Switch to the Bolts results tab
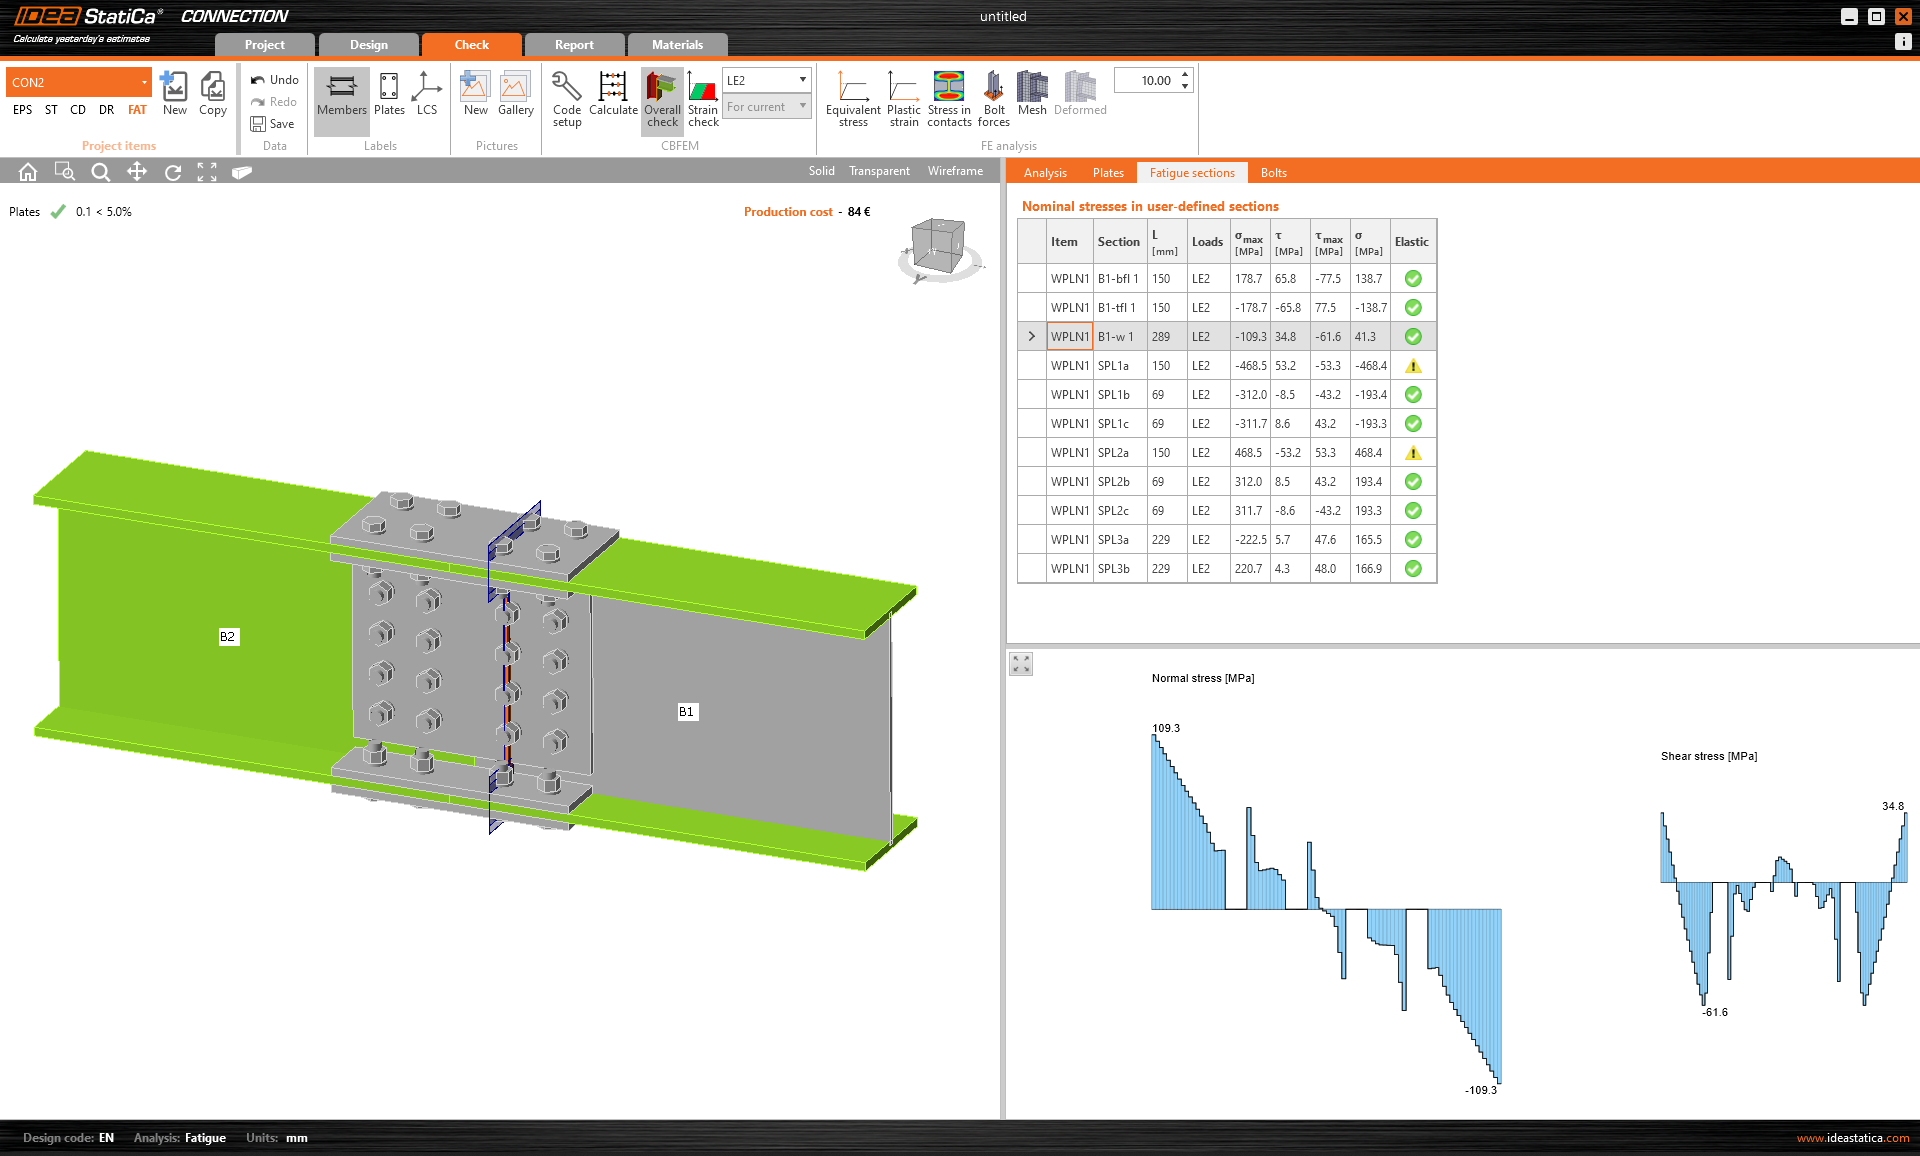This screenshot has height=1156, width=1920. [x=1273, y=173]
